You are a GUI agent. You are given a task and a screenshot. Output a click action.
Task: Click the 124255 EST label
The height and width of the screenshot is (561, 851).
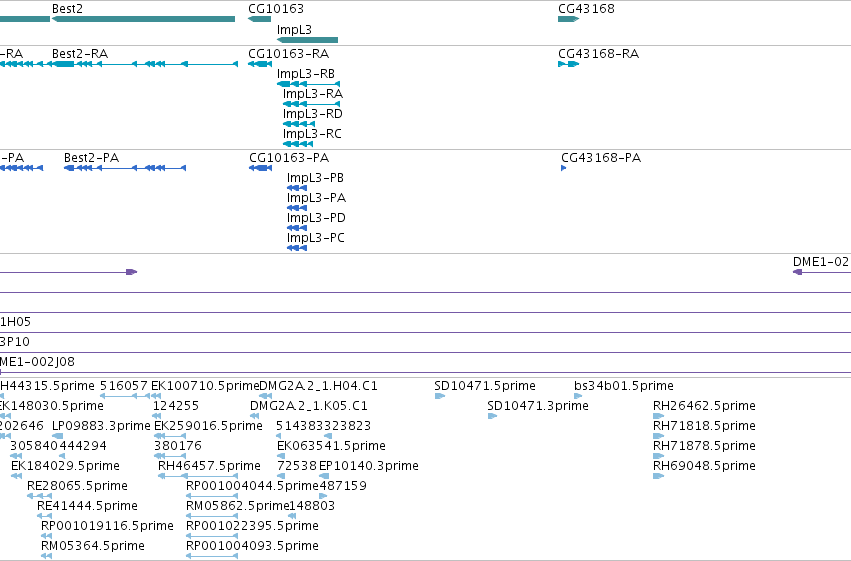point(176,406)
